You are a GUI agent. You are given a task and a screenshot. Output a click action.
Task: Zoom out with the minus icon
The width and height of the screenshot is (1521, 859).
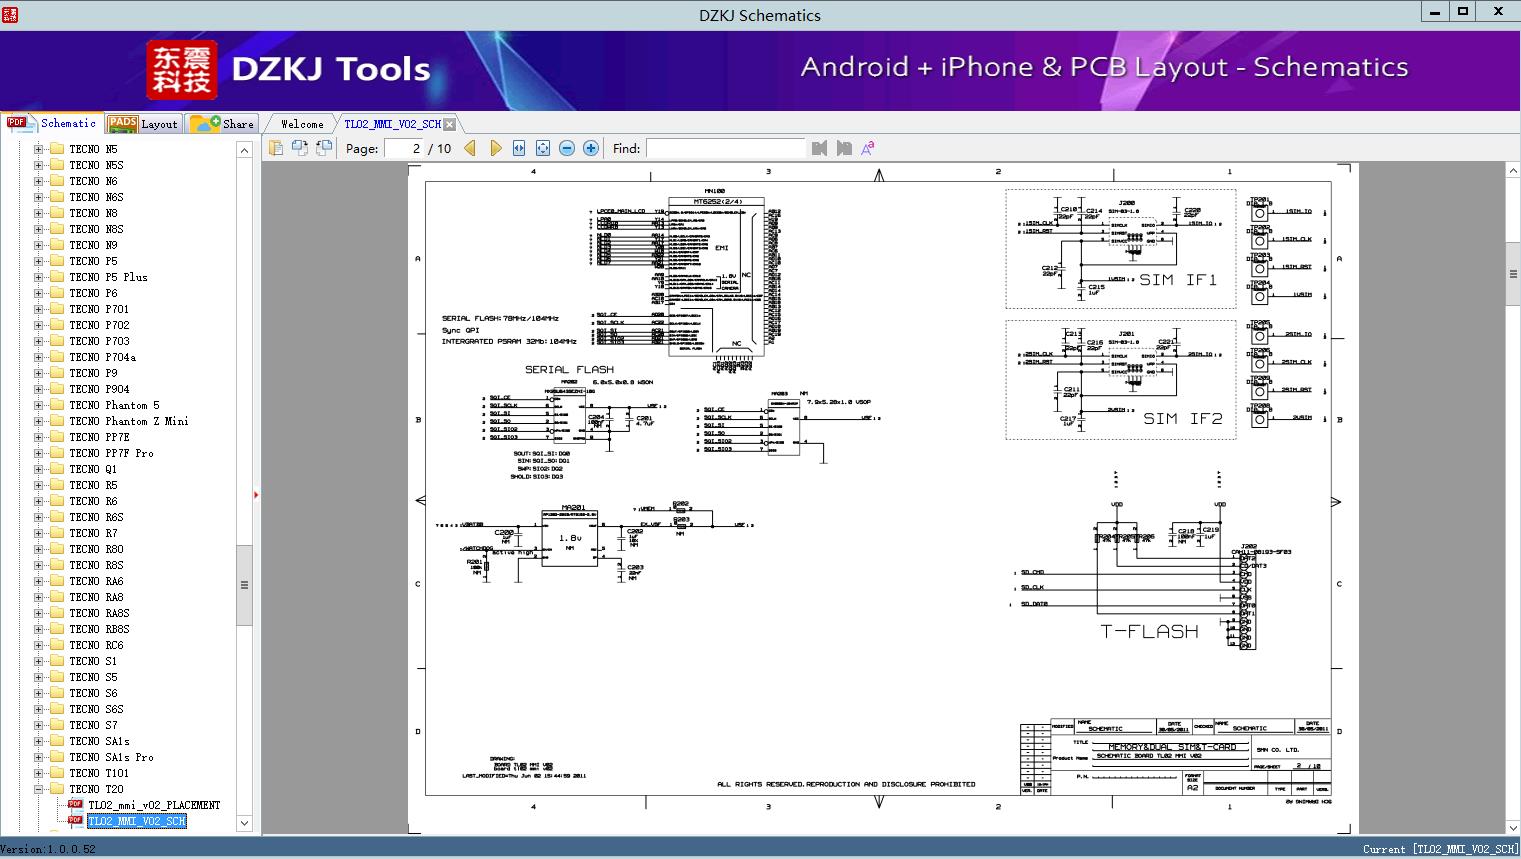(567, 148)
